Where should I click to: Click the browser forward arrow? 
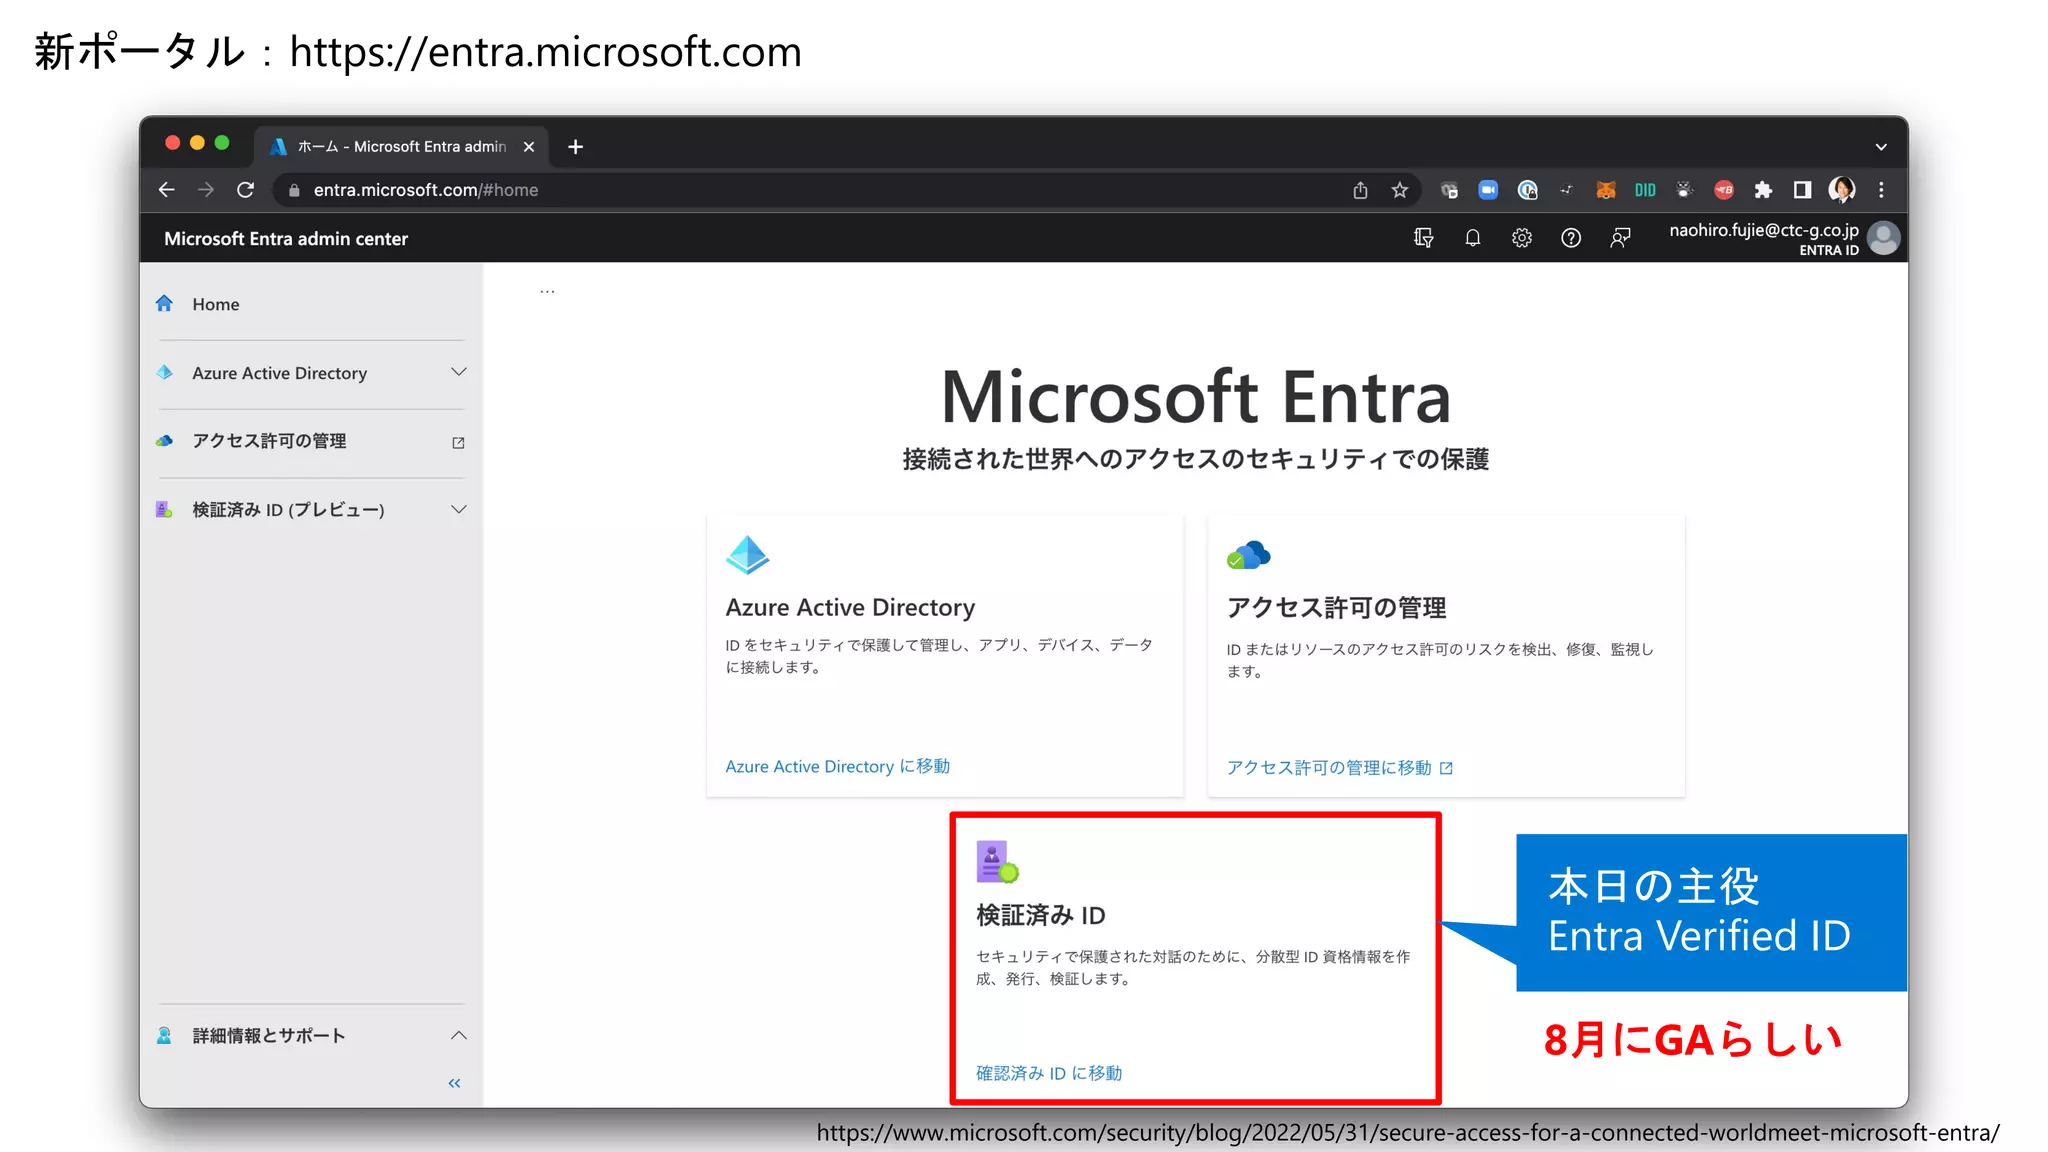206,190
